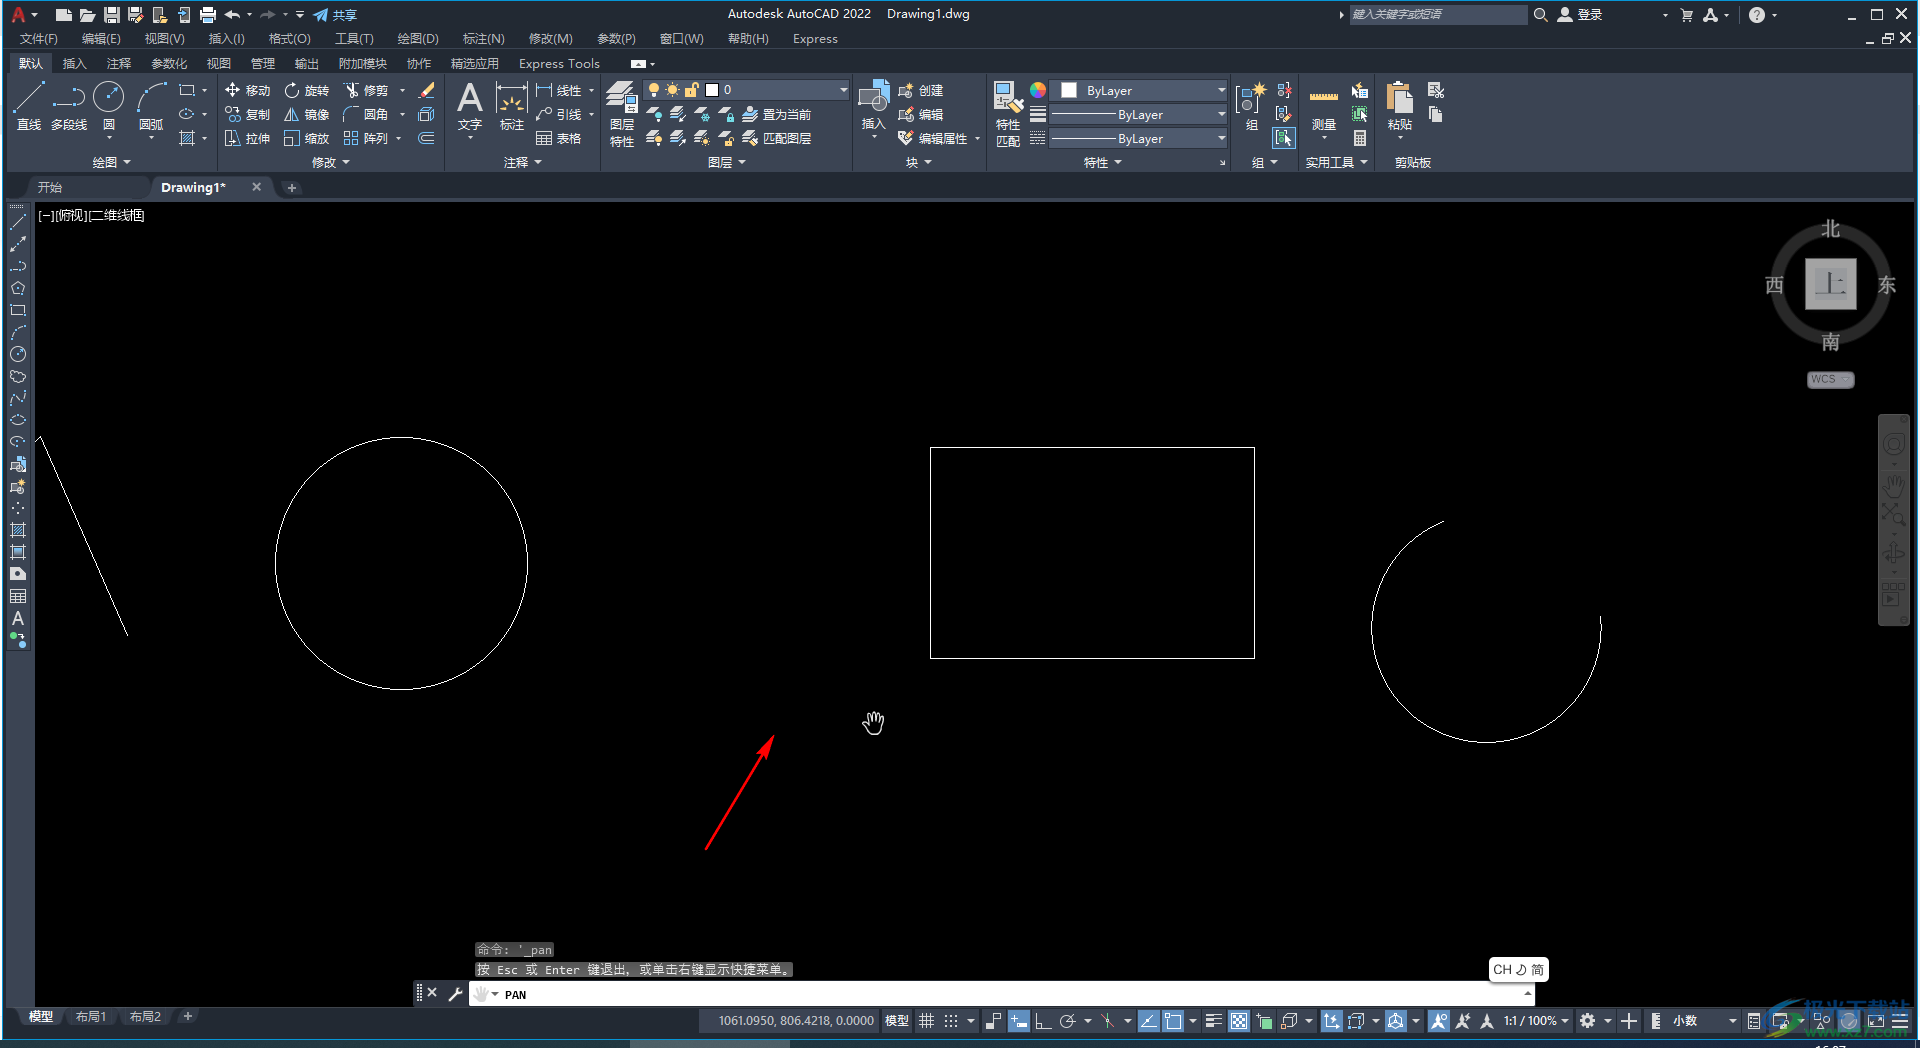Open the Draw (绘图) menu in the menu bar

click(x=418, y=39)
